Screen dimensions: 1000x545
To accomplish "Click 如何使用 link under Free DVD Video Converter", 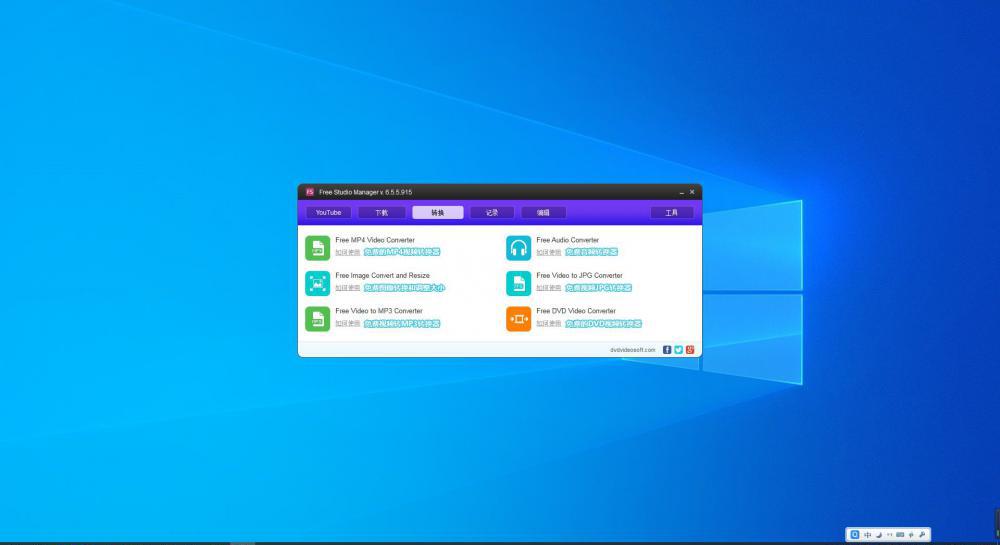I will 548,324.
